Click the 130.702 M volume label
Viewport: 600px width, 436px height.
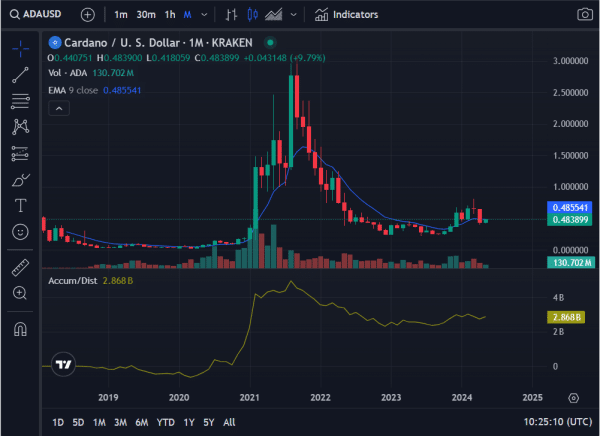point(571,263)
